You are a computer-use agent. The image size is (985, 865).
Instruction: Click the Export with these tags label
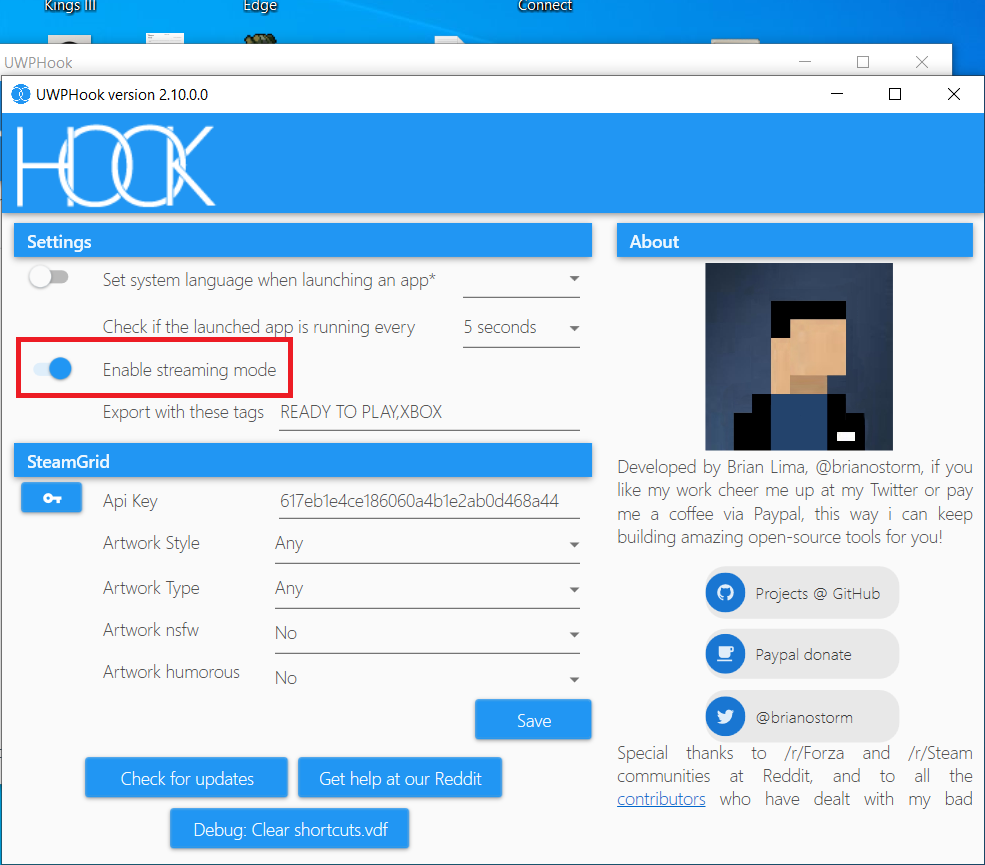coord(183,412)
